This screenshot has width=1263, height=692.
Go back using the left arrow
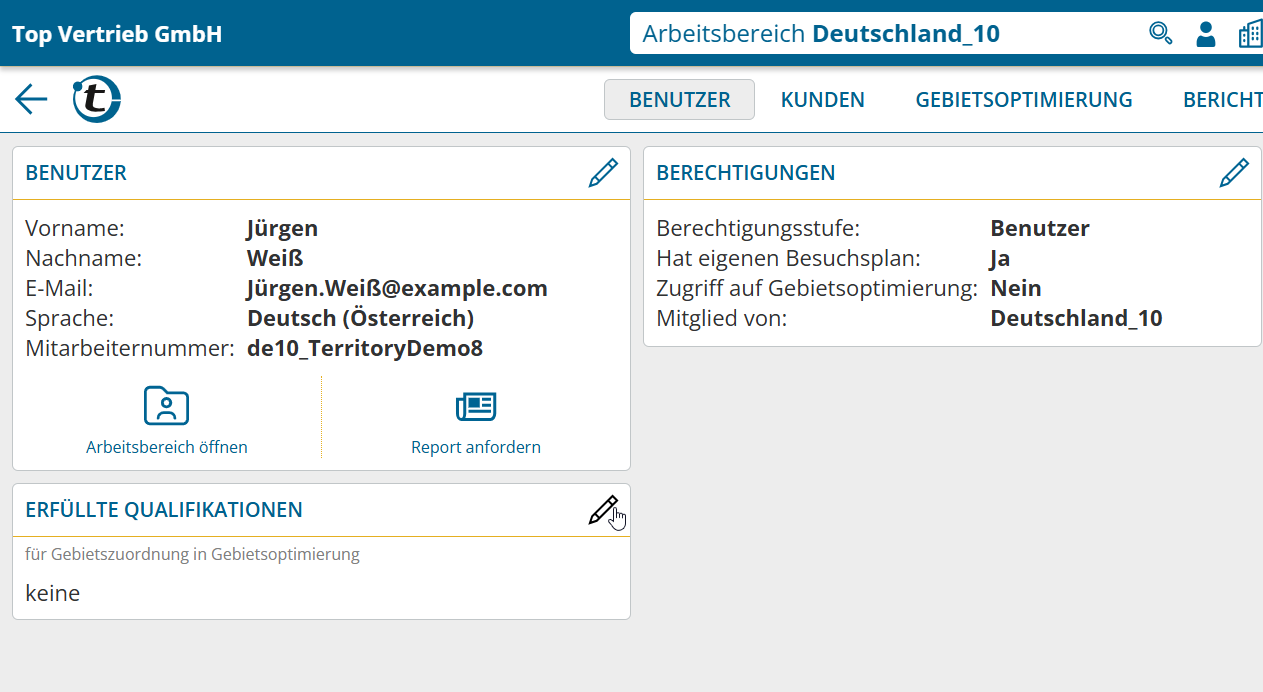(31, 99)
